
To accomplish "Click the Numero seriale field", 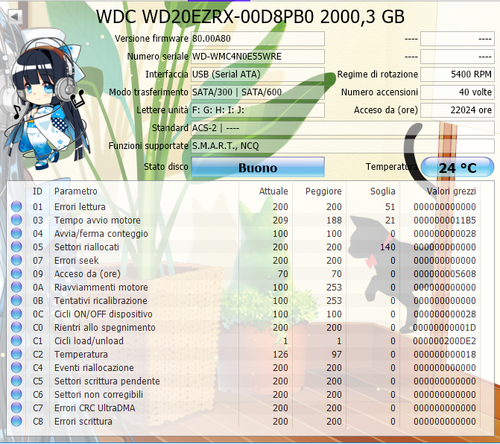I will pos(258,56).
